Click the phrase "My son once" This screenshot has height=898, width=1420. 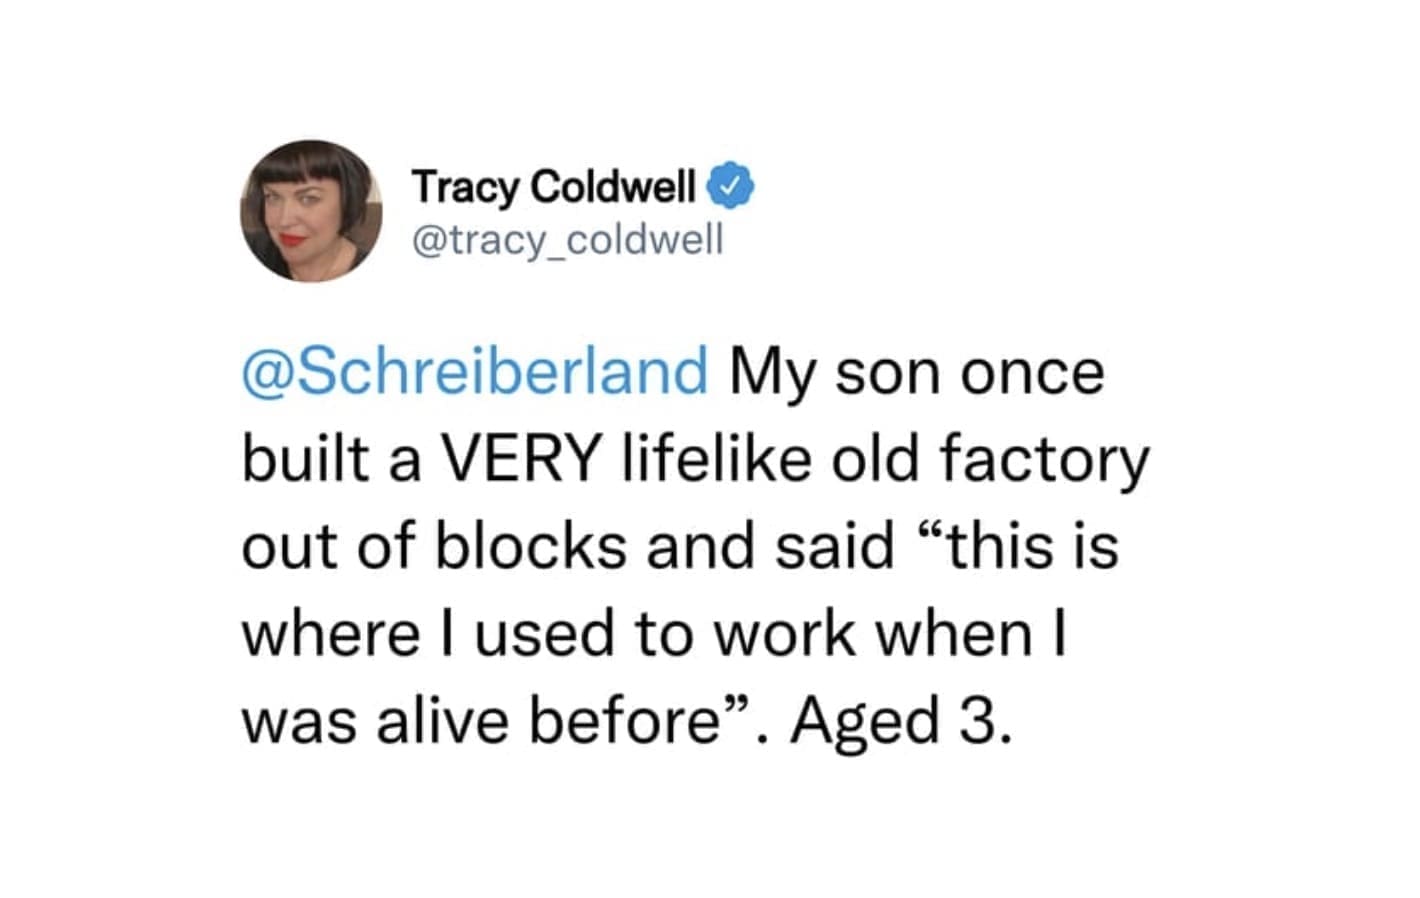point(917,373)
